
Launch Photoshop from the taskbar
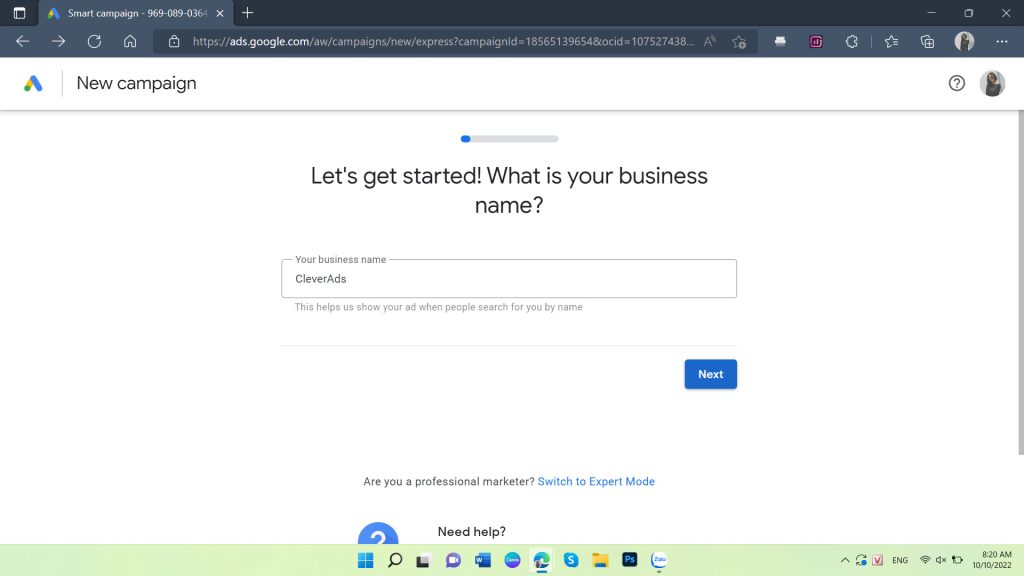(x=629, y=560)
